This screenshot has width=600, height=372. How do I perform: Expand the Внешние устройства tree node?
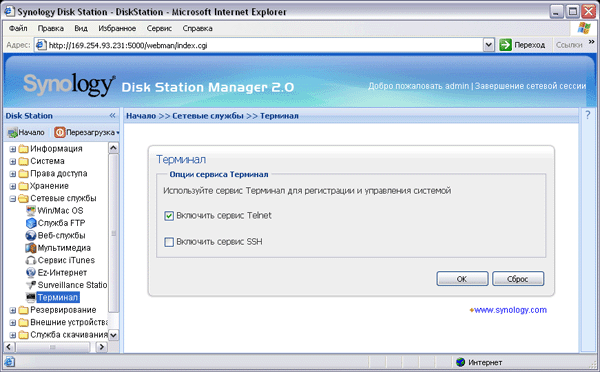(x=13, y=323)
